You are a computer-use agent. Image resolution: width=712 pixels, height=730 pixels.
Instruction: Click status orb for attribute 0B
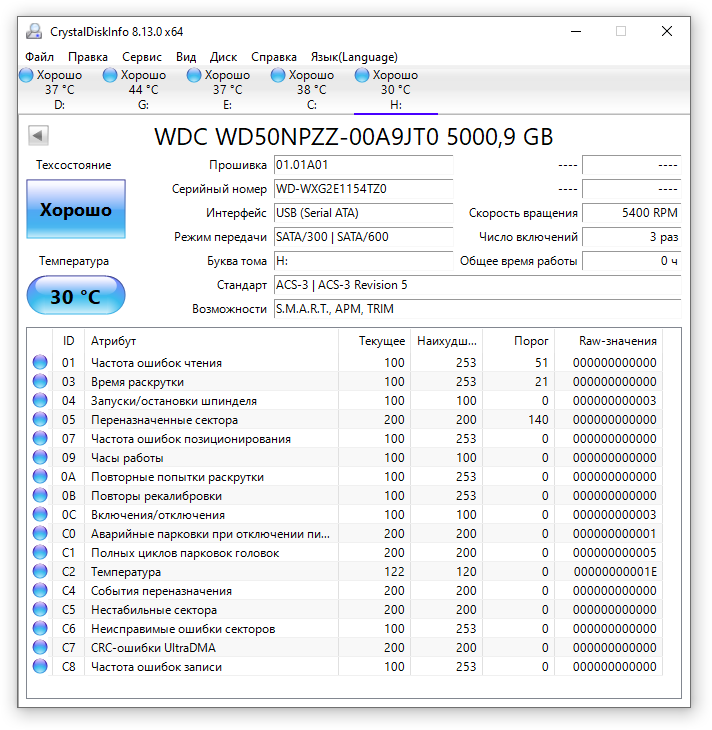pos(40,495)
